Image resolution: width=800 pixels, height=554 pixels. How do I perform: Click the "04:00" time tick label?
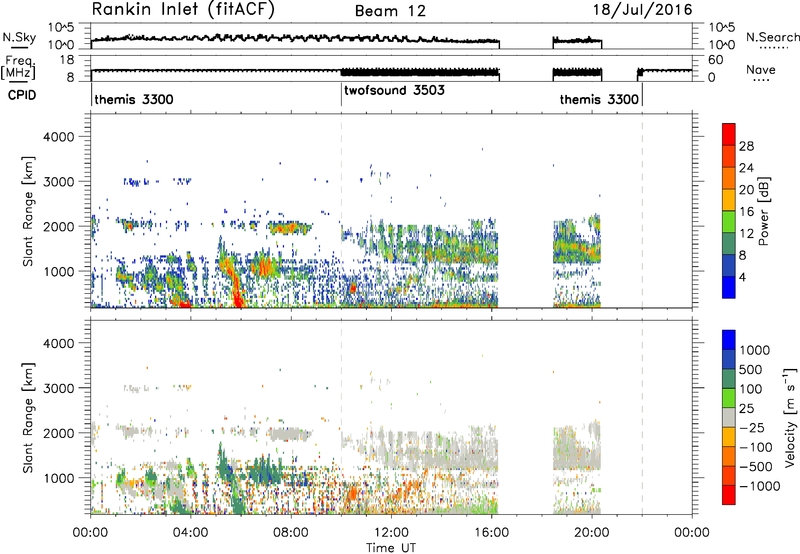(x=190, y=533)
